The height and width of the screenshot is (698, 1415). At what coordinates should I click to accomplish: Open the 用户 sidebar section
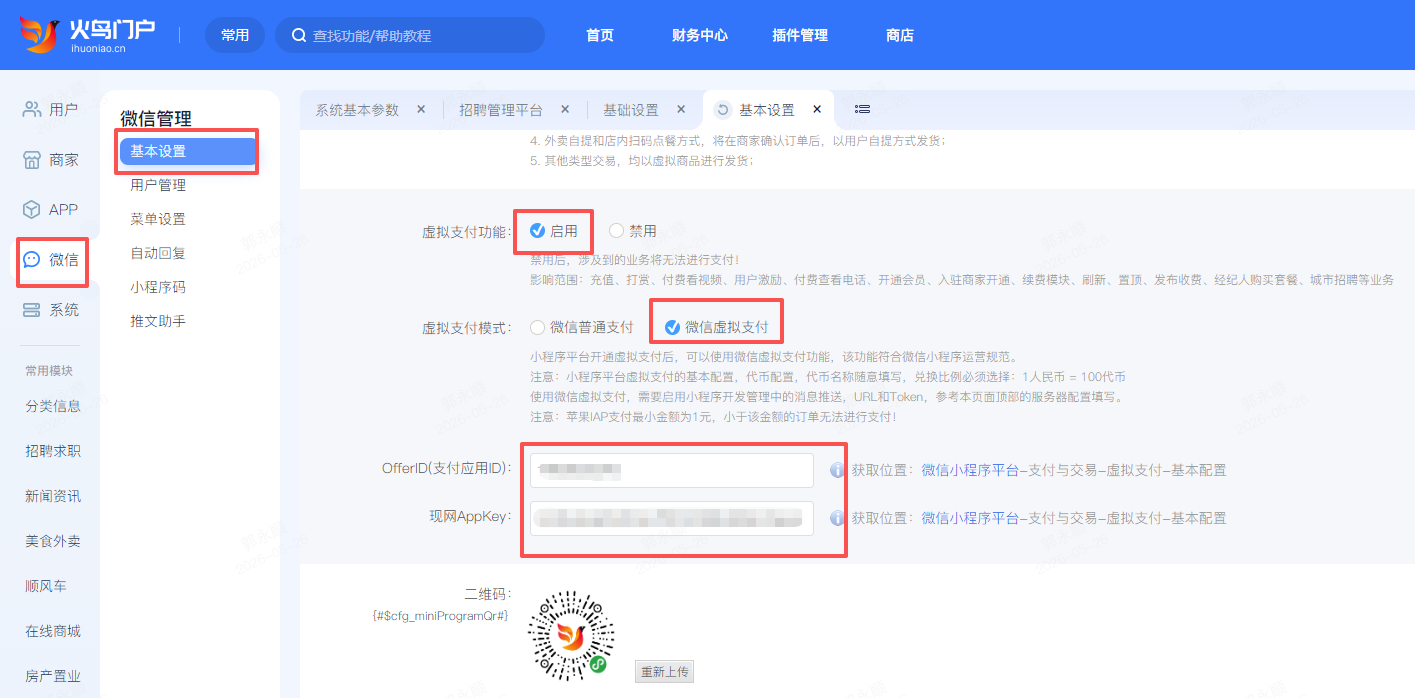(50, 109)
